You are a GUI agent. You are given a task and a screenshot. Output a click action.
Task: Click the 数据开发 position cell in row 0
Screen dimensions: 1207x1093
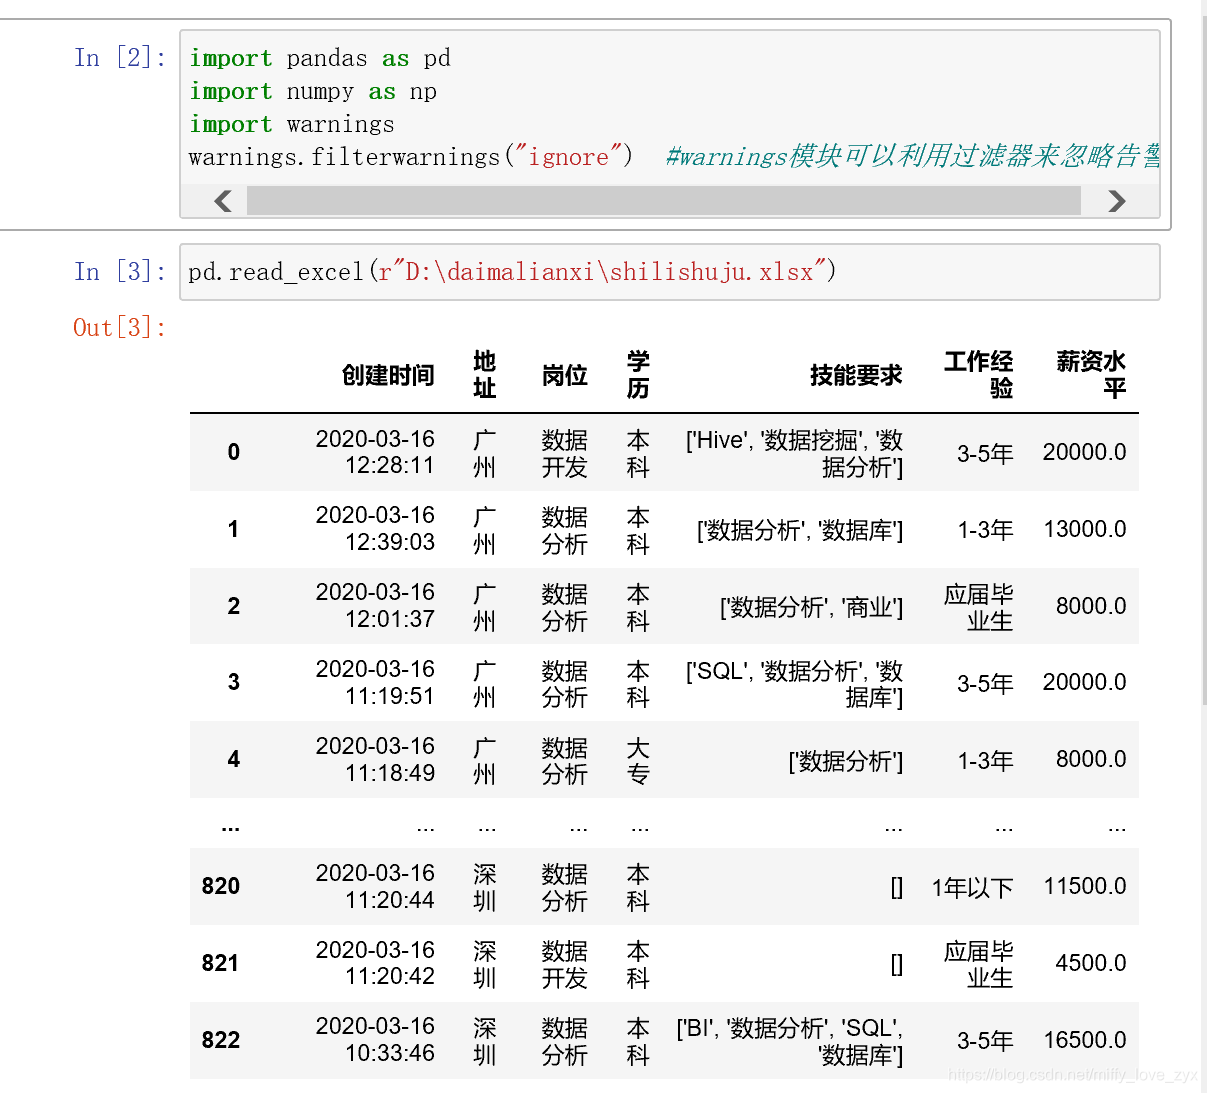coord(564,453)
